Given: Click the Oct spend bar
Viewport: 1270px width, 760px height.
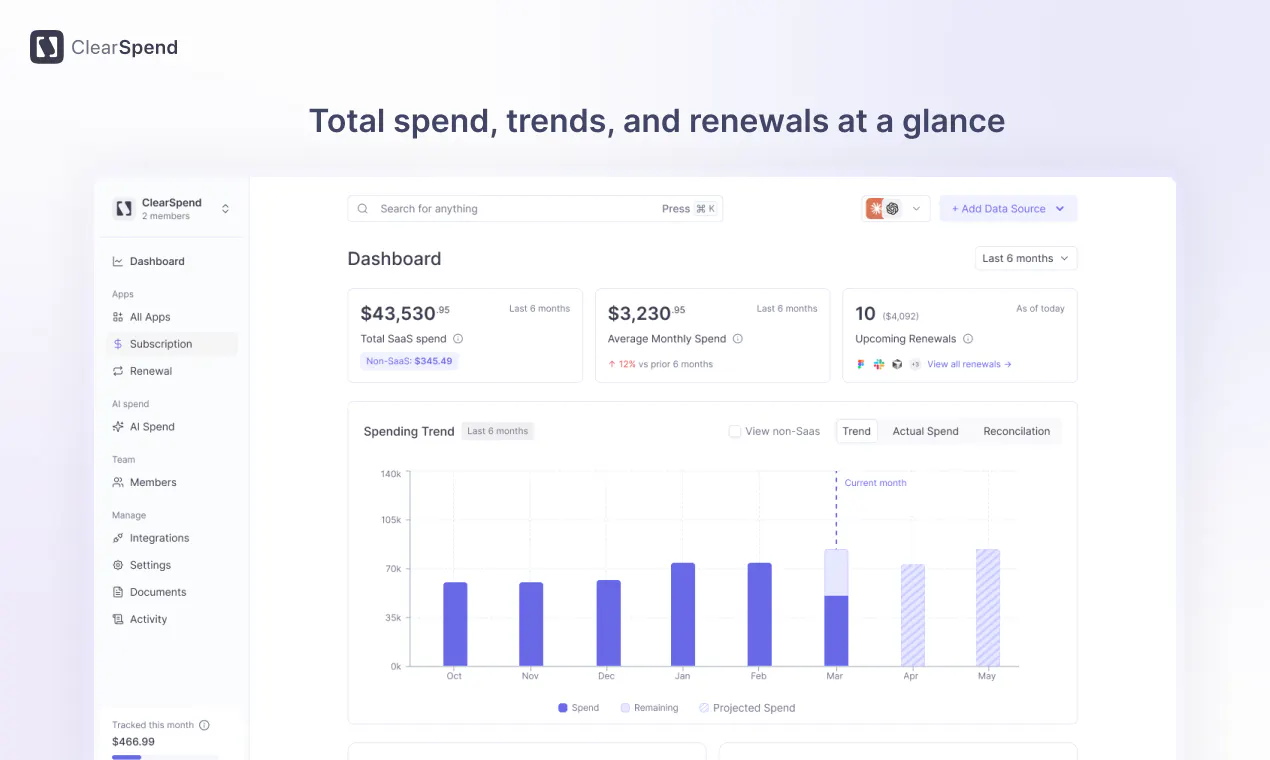Looking at the screenshot, I should tap(455, 624).
